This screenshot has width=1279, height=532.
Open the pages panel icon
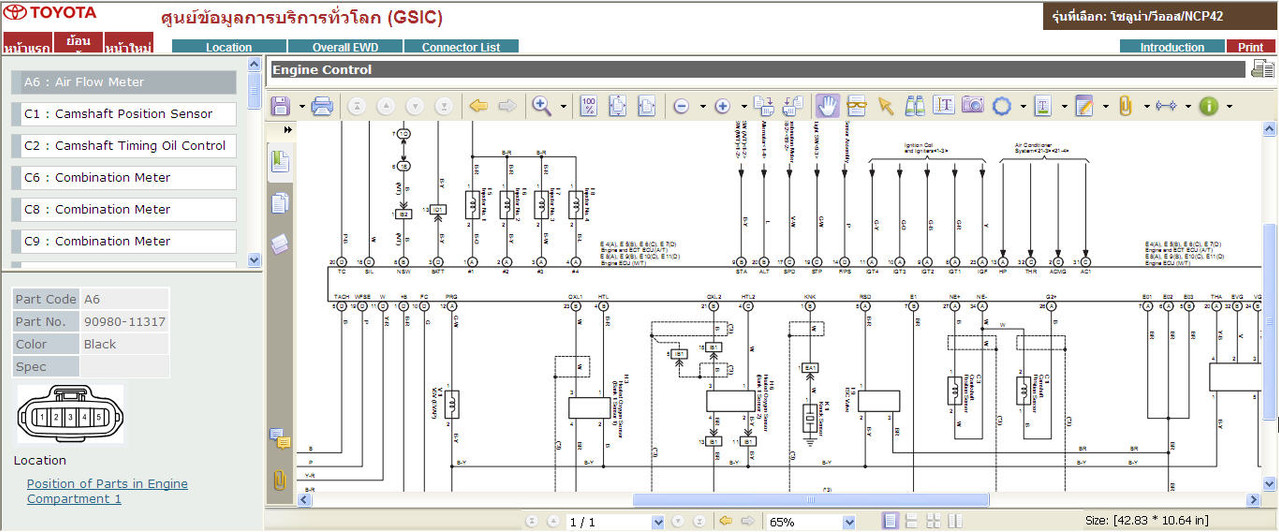(x=280, y=203)
